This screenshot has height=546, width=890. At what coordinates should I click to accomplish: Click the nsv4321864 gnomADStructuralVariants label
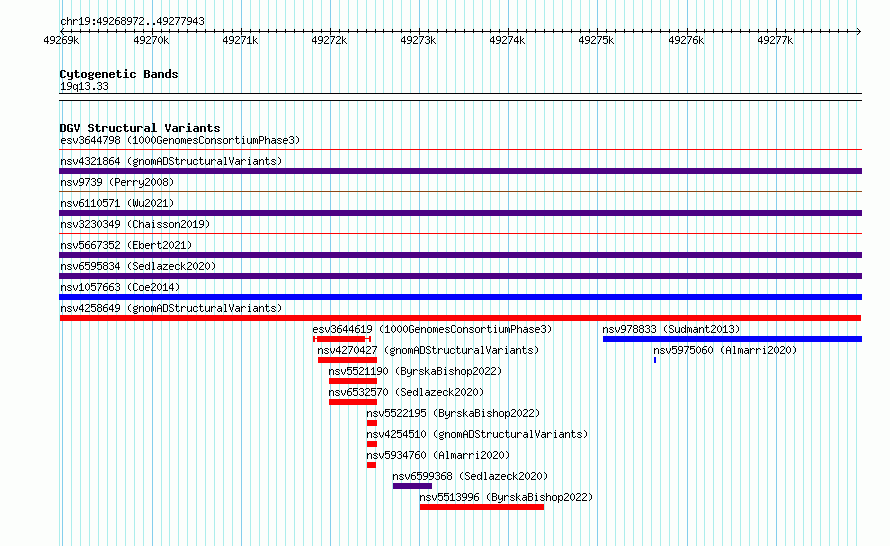click(x=171, y=161)
